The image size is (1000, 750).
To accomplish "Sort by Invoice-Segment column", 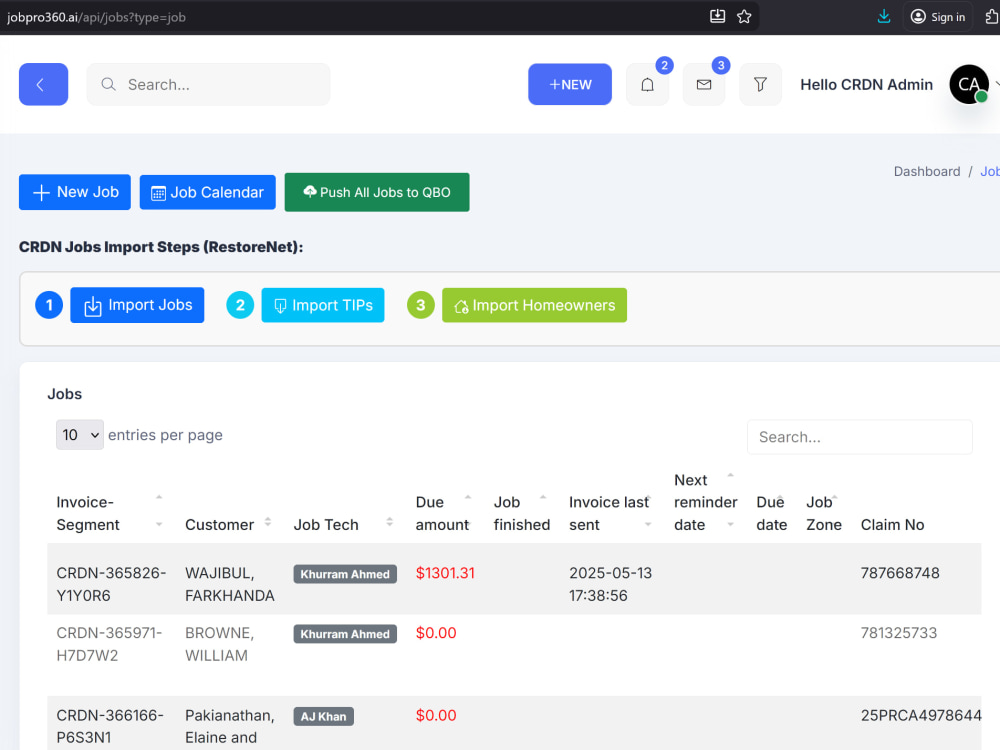I will pyautogui.click(x=108, y=513).
